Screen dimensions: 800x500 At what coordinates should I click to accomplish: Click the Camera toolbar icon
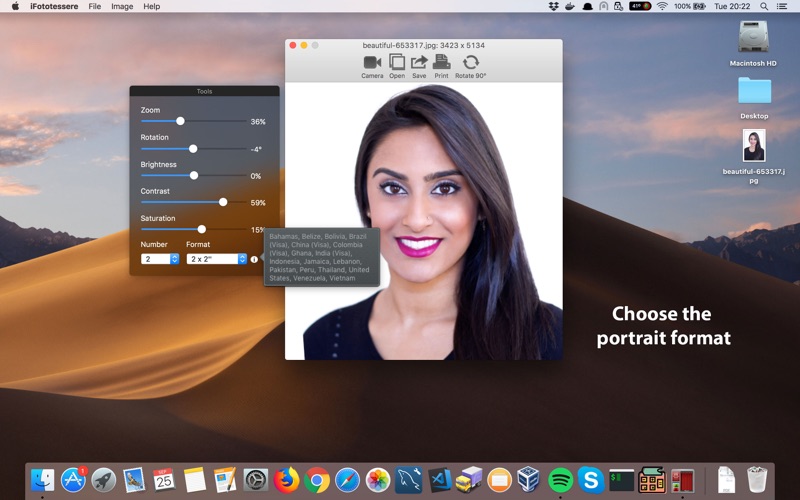coord(372,63)
